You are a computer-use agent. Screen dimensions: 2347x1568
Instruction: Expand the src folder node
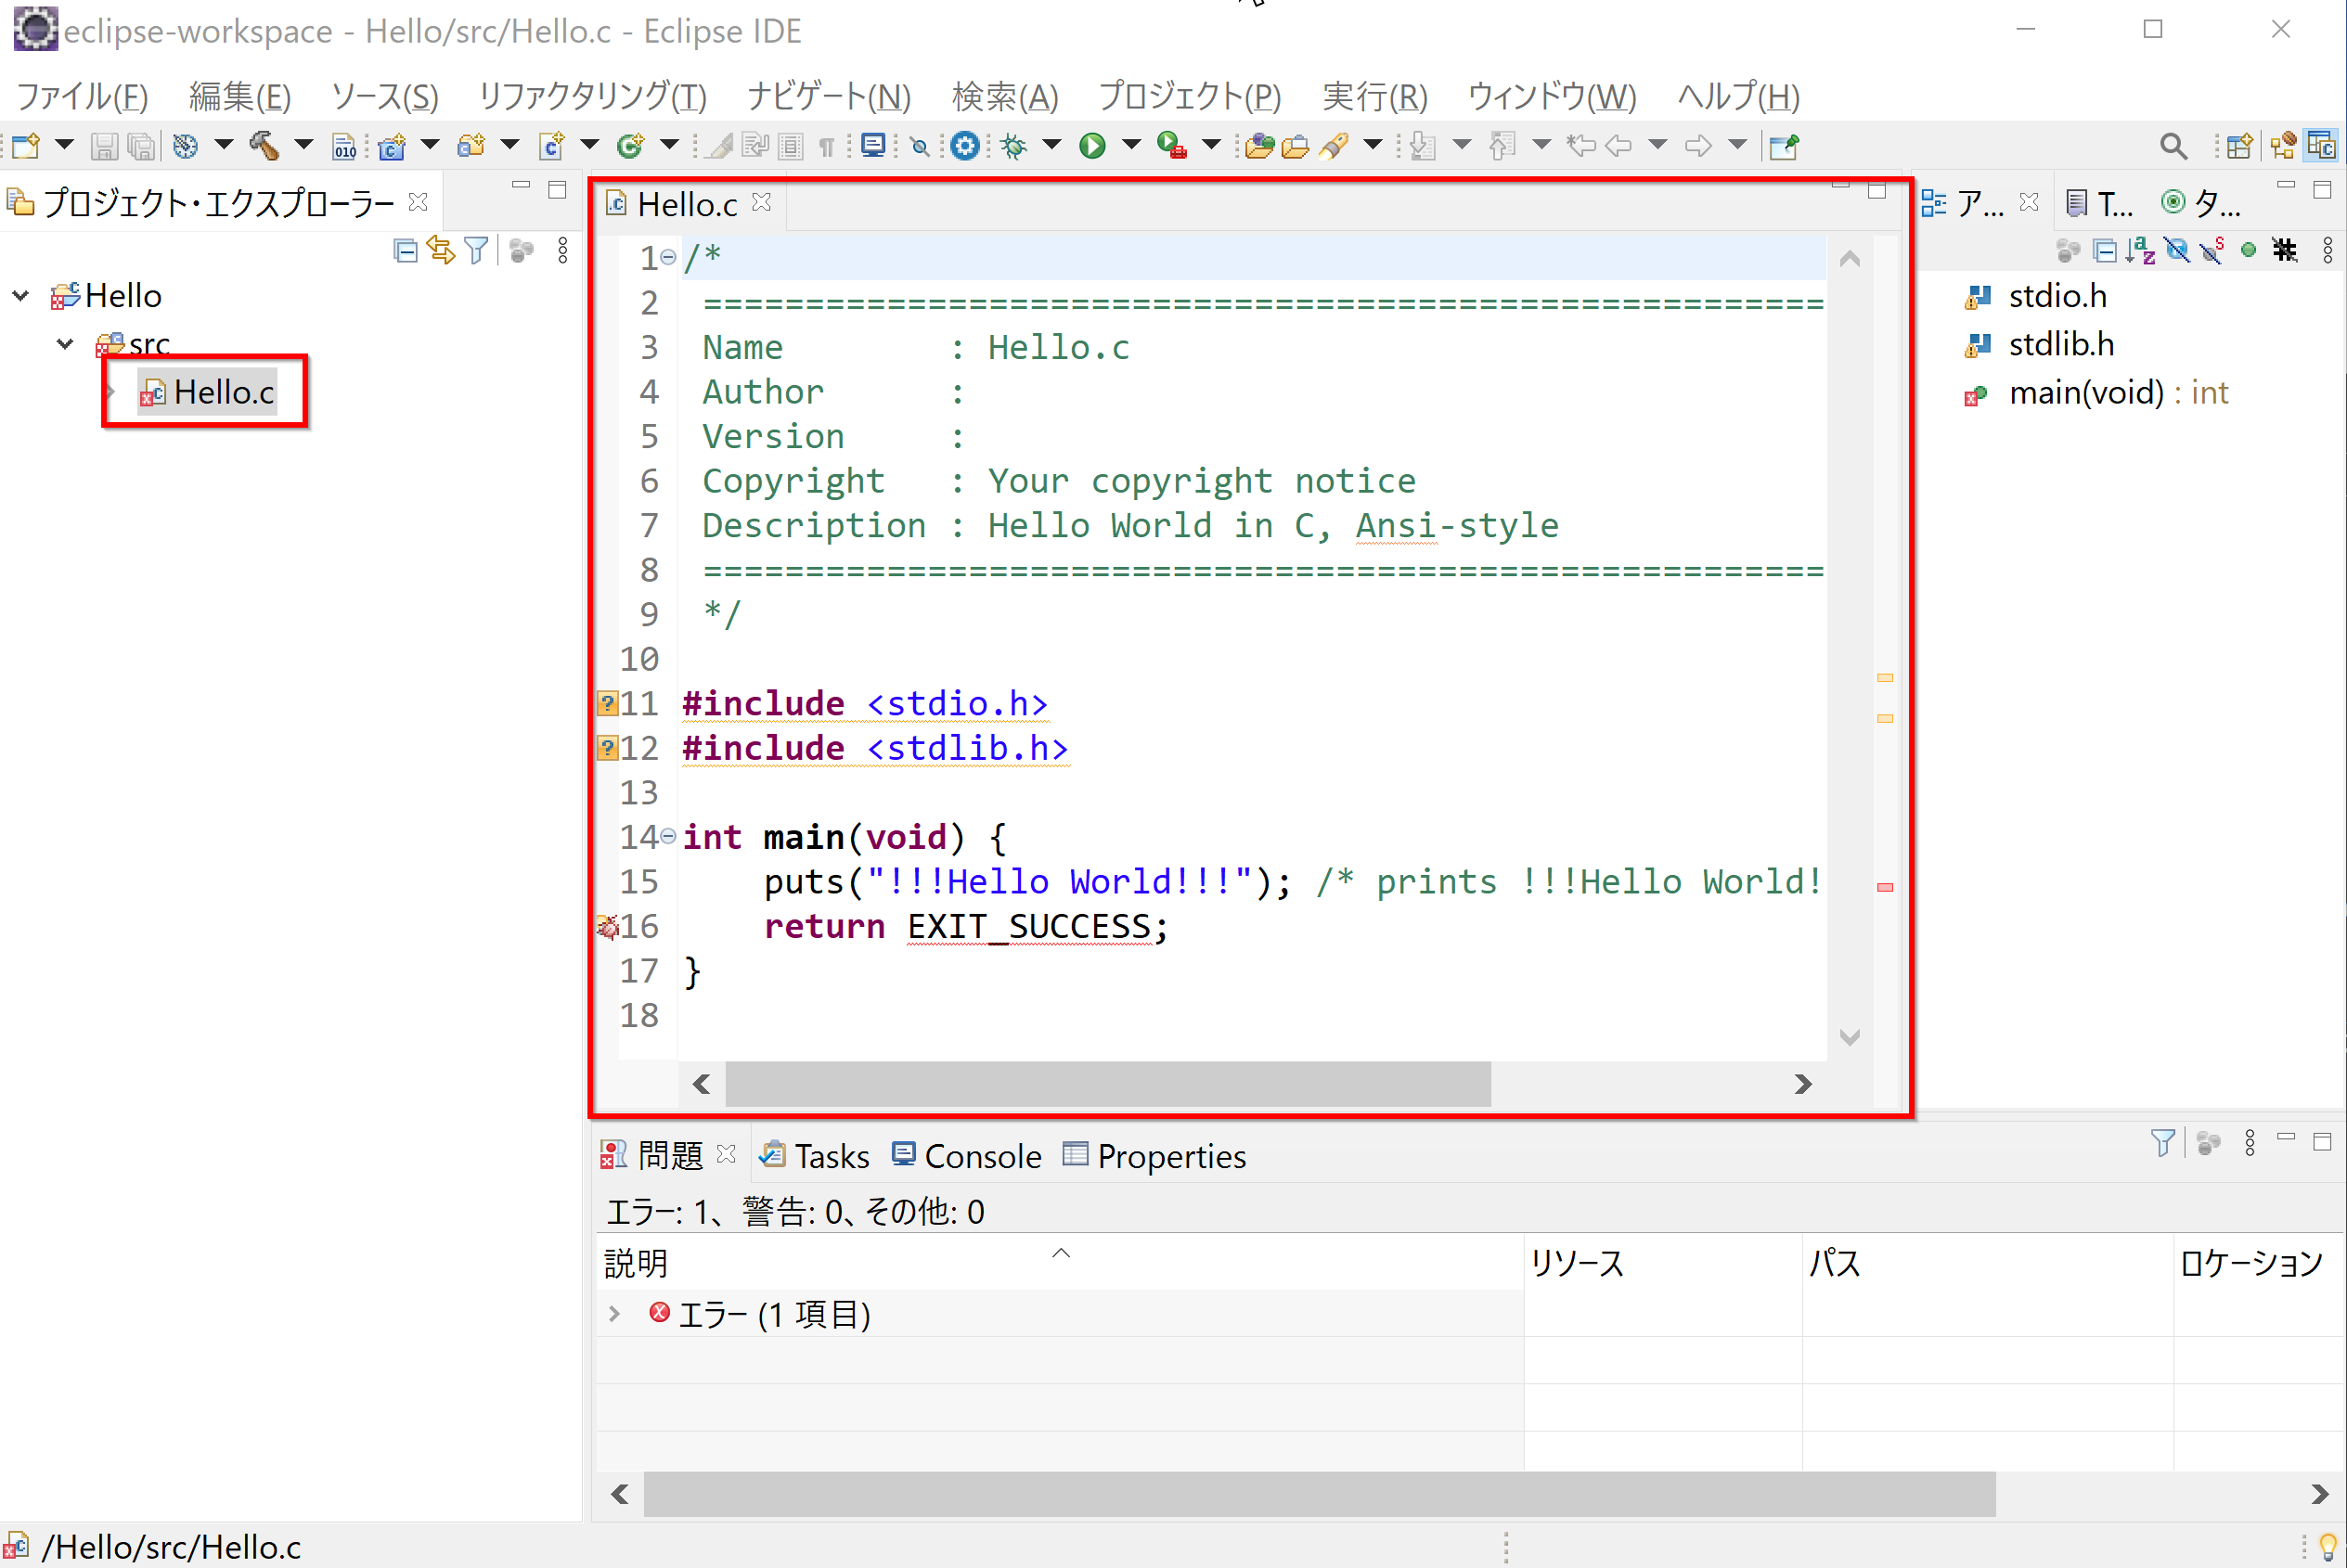tap(61, 345)
